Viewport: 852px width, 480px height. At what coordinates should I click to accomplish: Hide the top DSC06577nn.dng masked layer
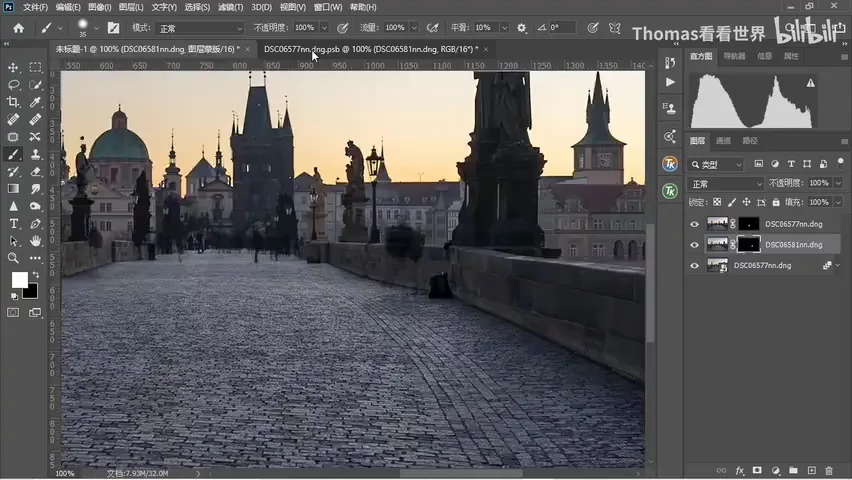(x=694, y=224)
